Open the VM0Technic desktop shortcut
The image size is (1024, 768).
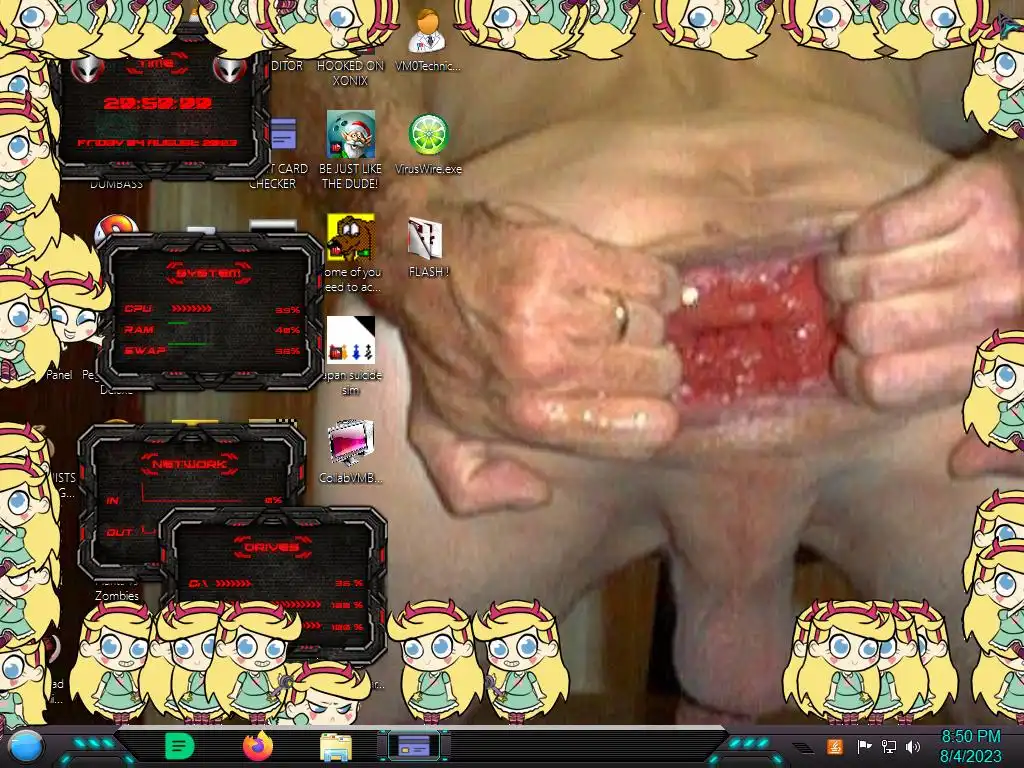pos(428,41)
